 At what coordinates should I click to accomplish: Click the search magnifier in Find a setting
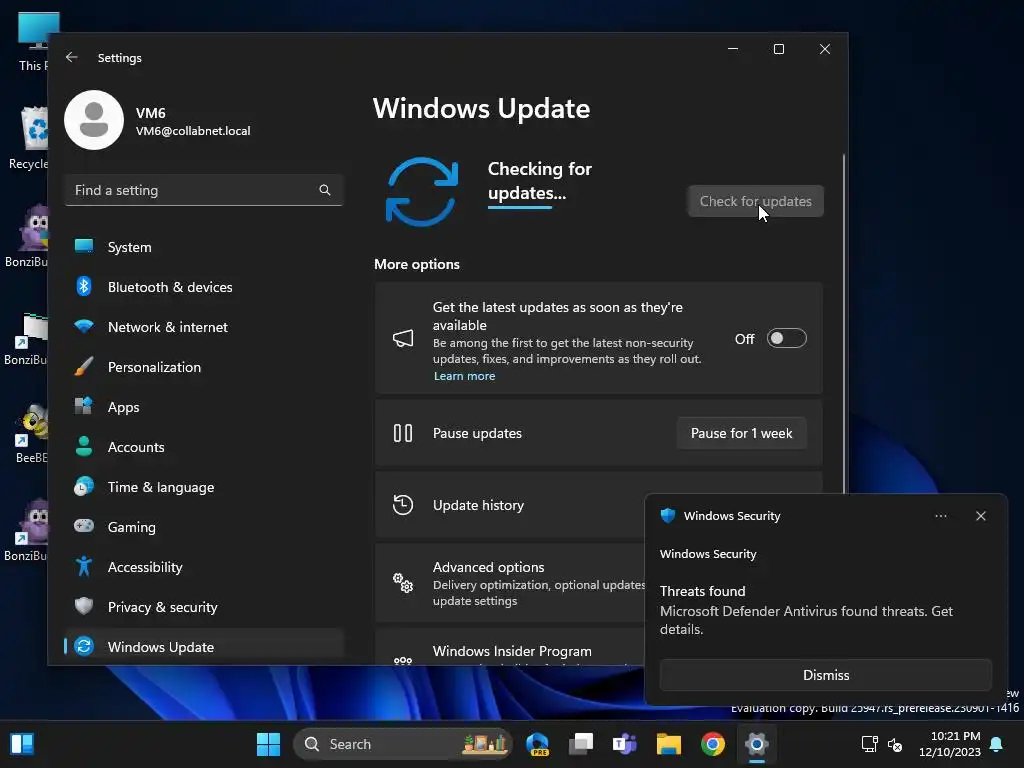coord(325,190)
